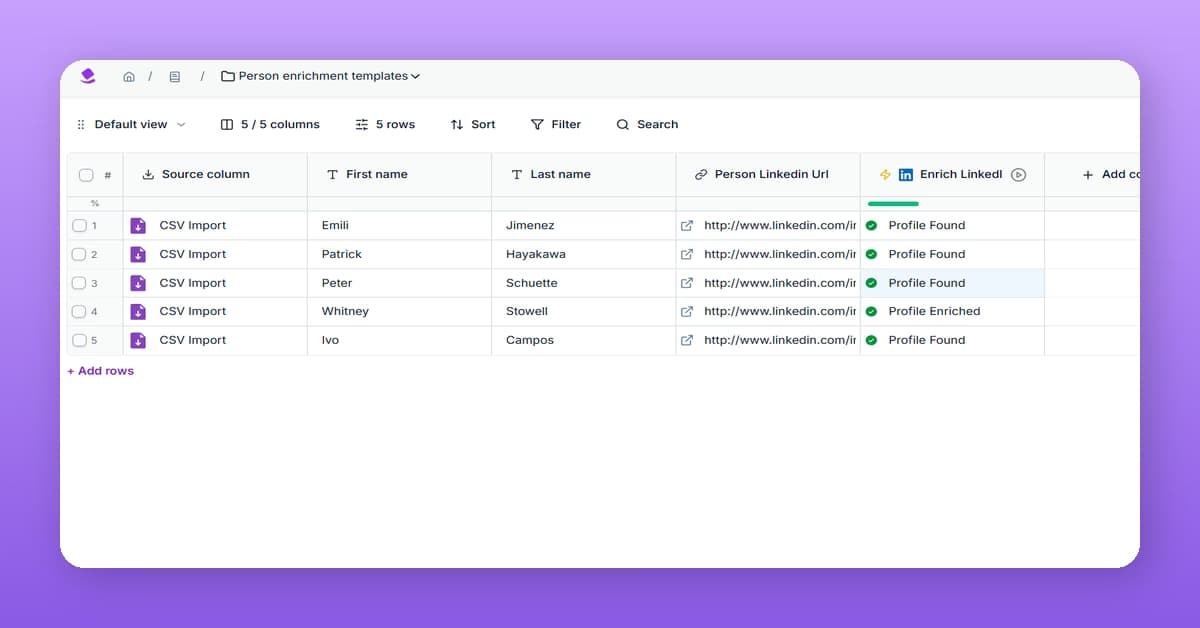Tick the checkbox on row 5

tap(80, 340)
